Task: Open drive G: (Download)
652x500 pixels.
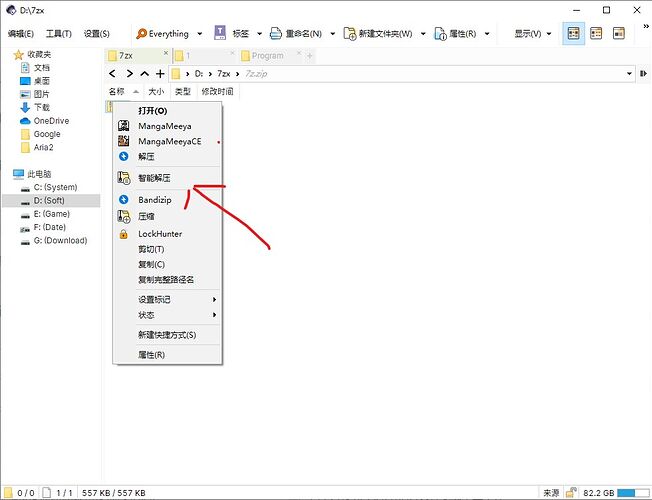Action: coord(54,241)
